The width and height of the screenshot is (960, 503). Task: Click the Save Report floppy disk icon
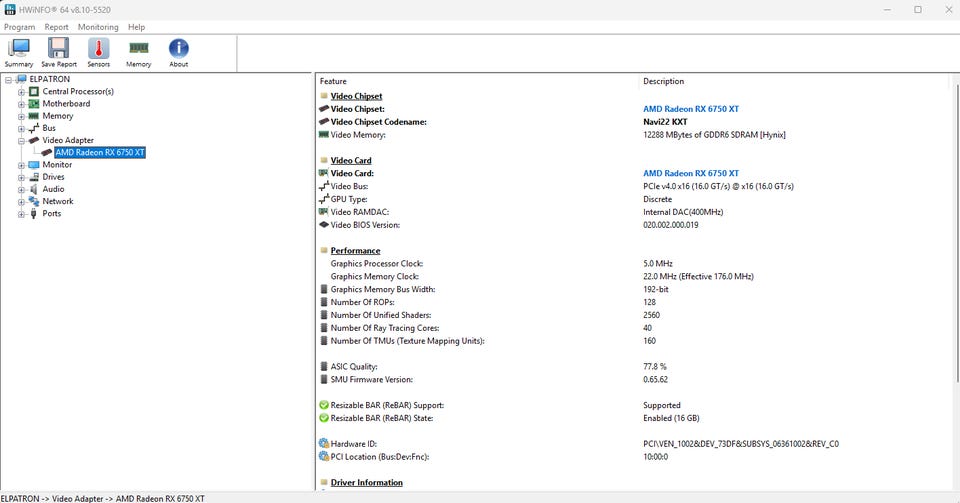(58, 51)
